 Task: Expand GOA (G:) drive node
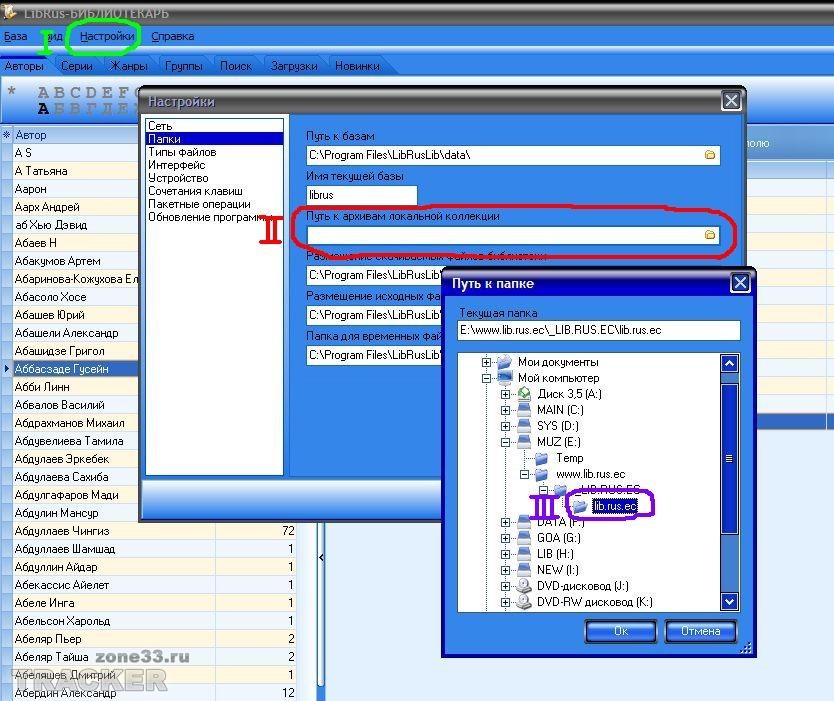click(x=505, y=538)
